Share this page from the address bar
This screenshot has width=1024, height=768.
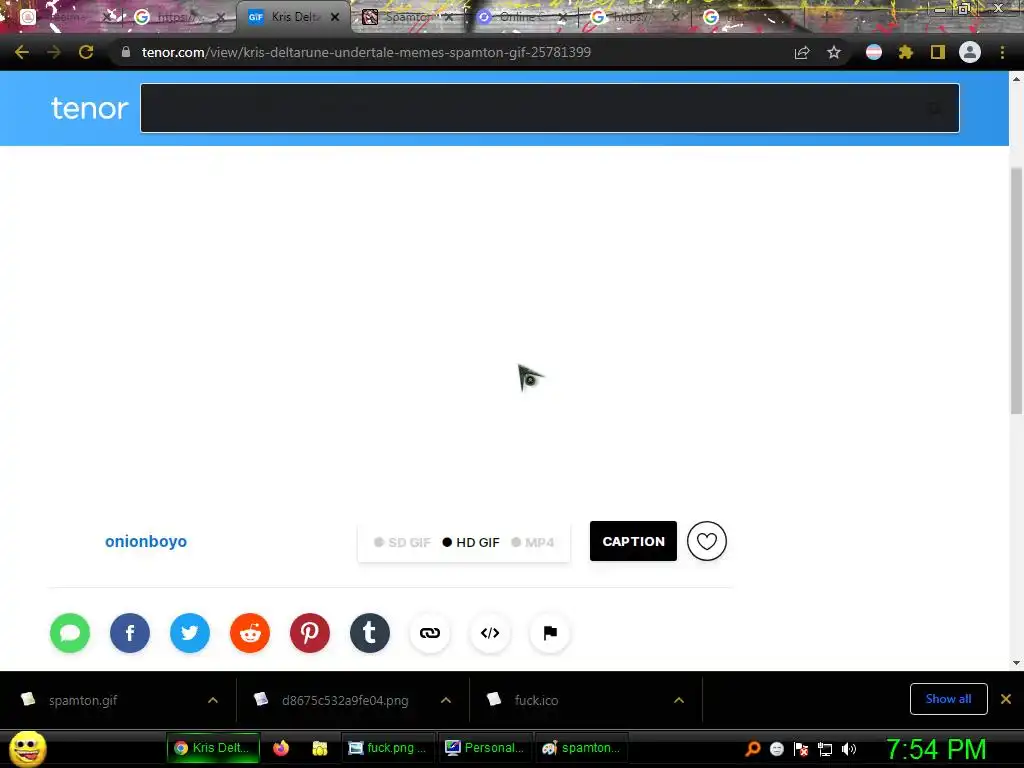802,52
